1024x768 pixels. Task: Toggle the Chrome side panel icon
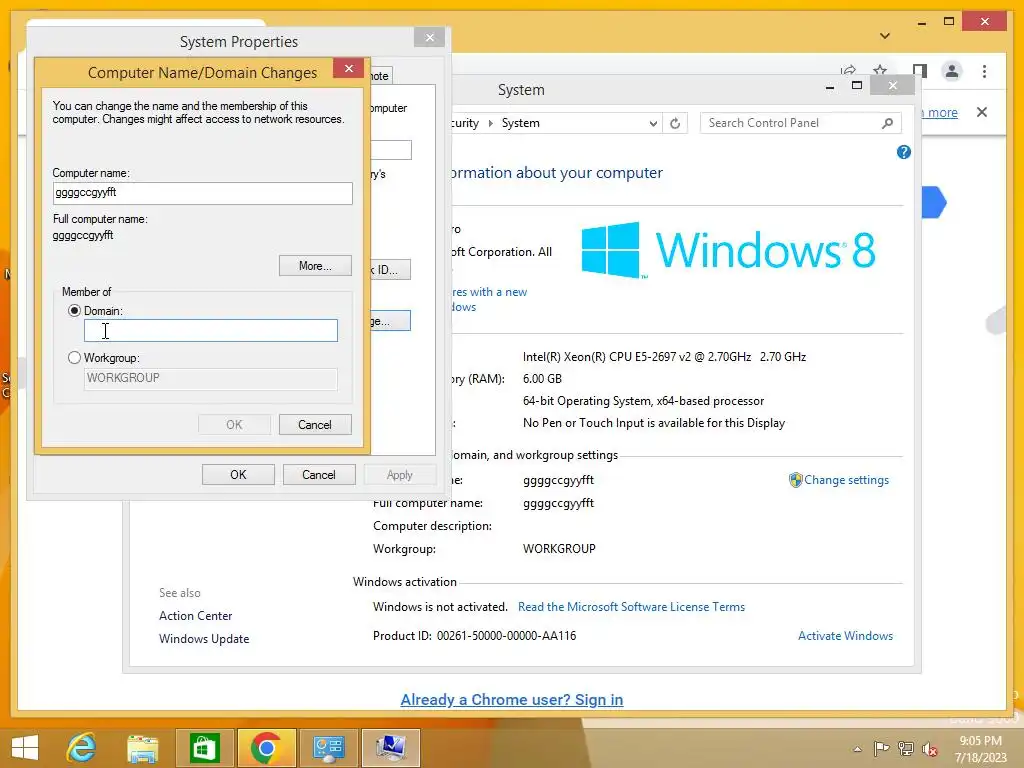(x=920, y=71)
